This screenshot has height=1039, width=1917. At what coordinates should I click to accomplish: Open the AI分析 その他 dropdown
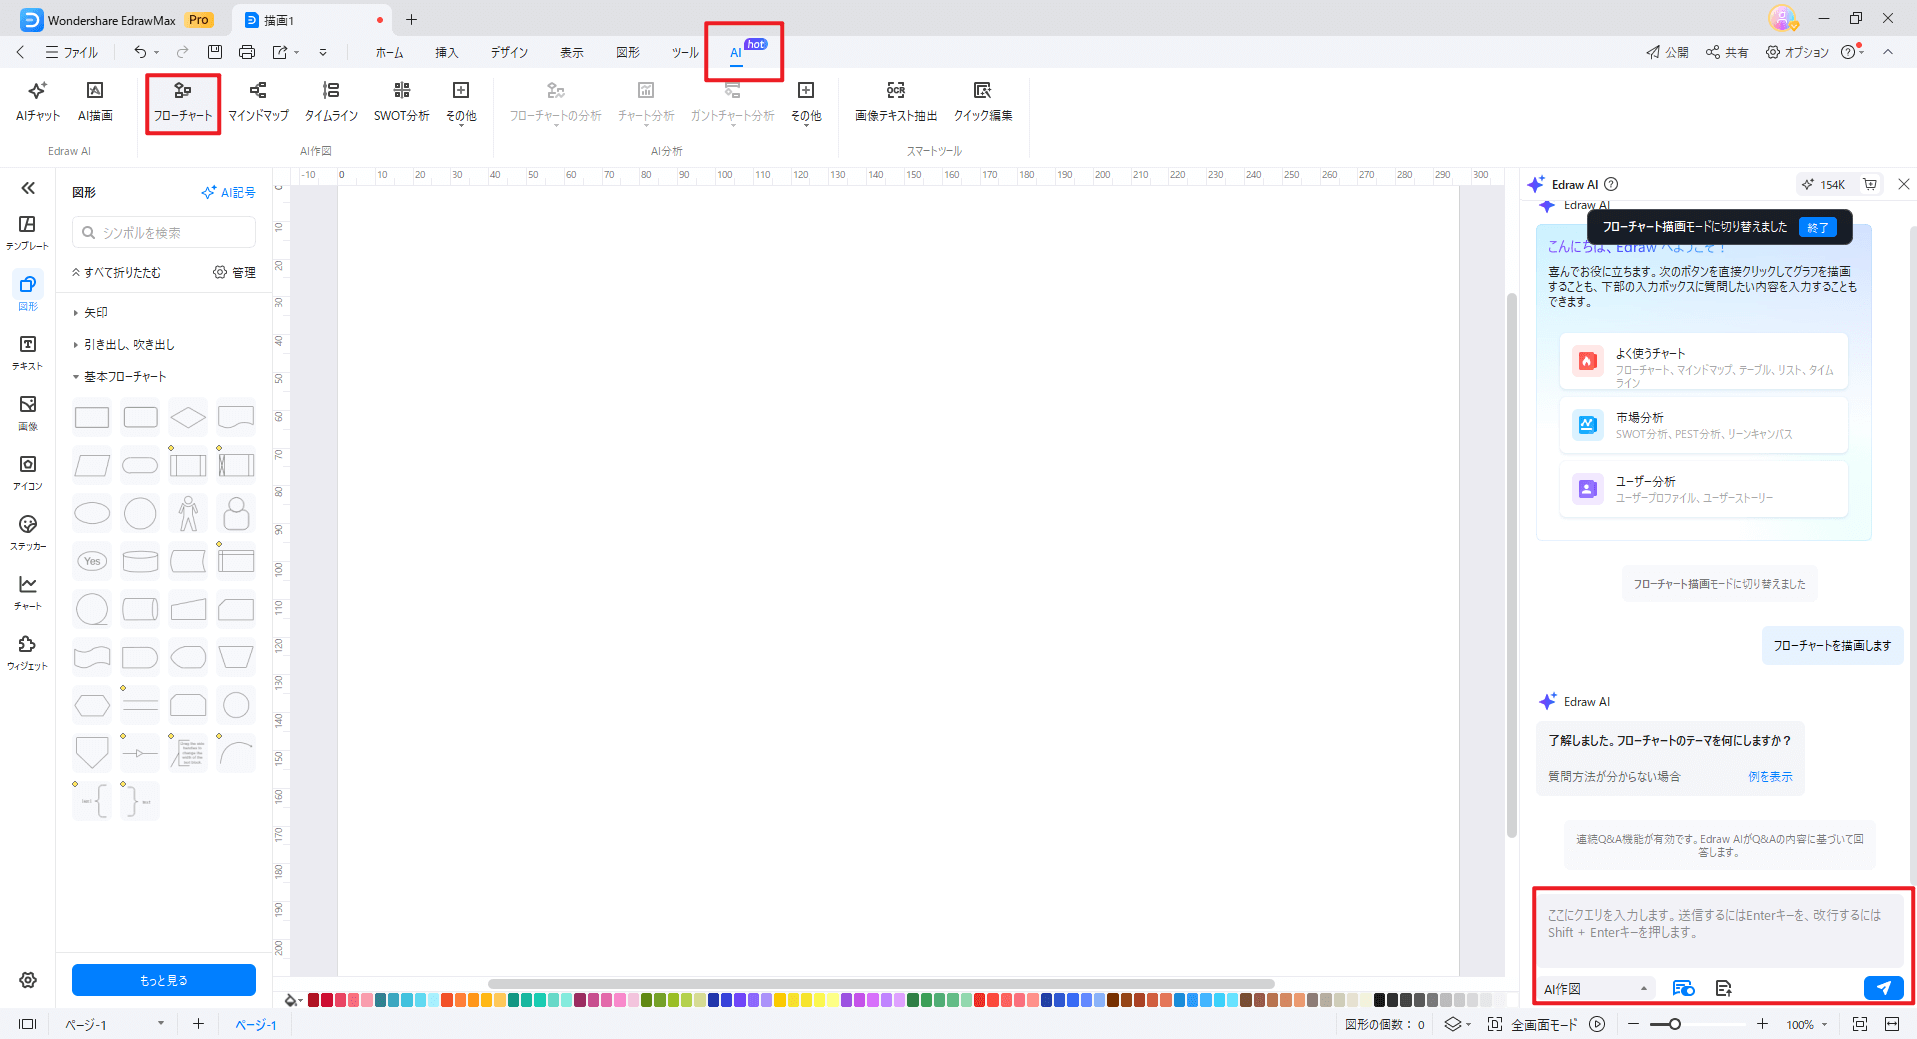coord(806,102)
